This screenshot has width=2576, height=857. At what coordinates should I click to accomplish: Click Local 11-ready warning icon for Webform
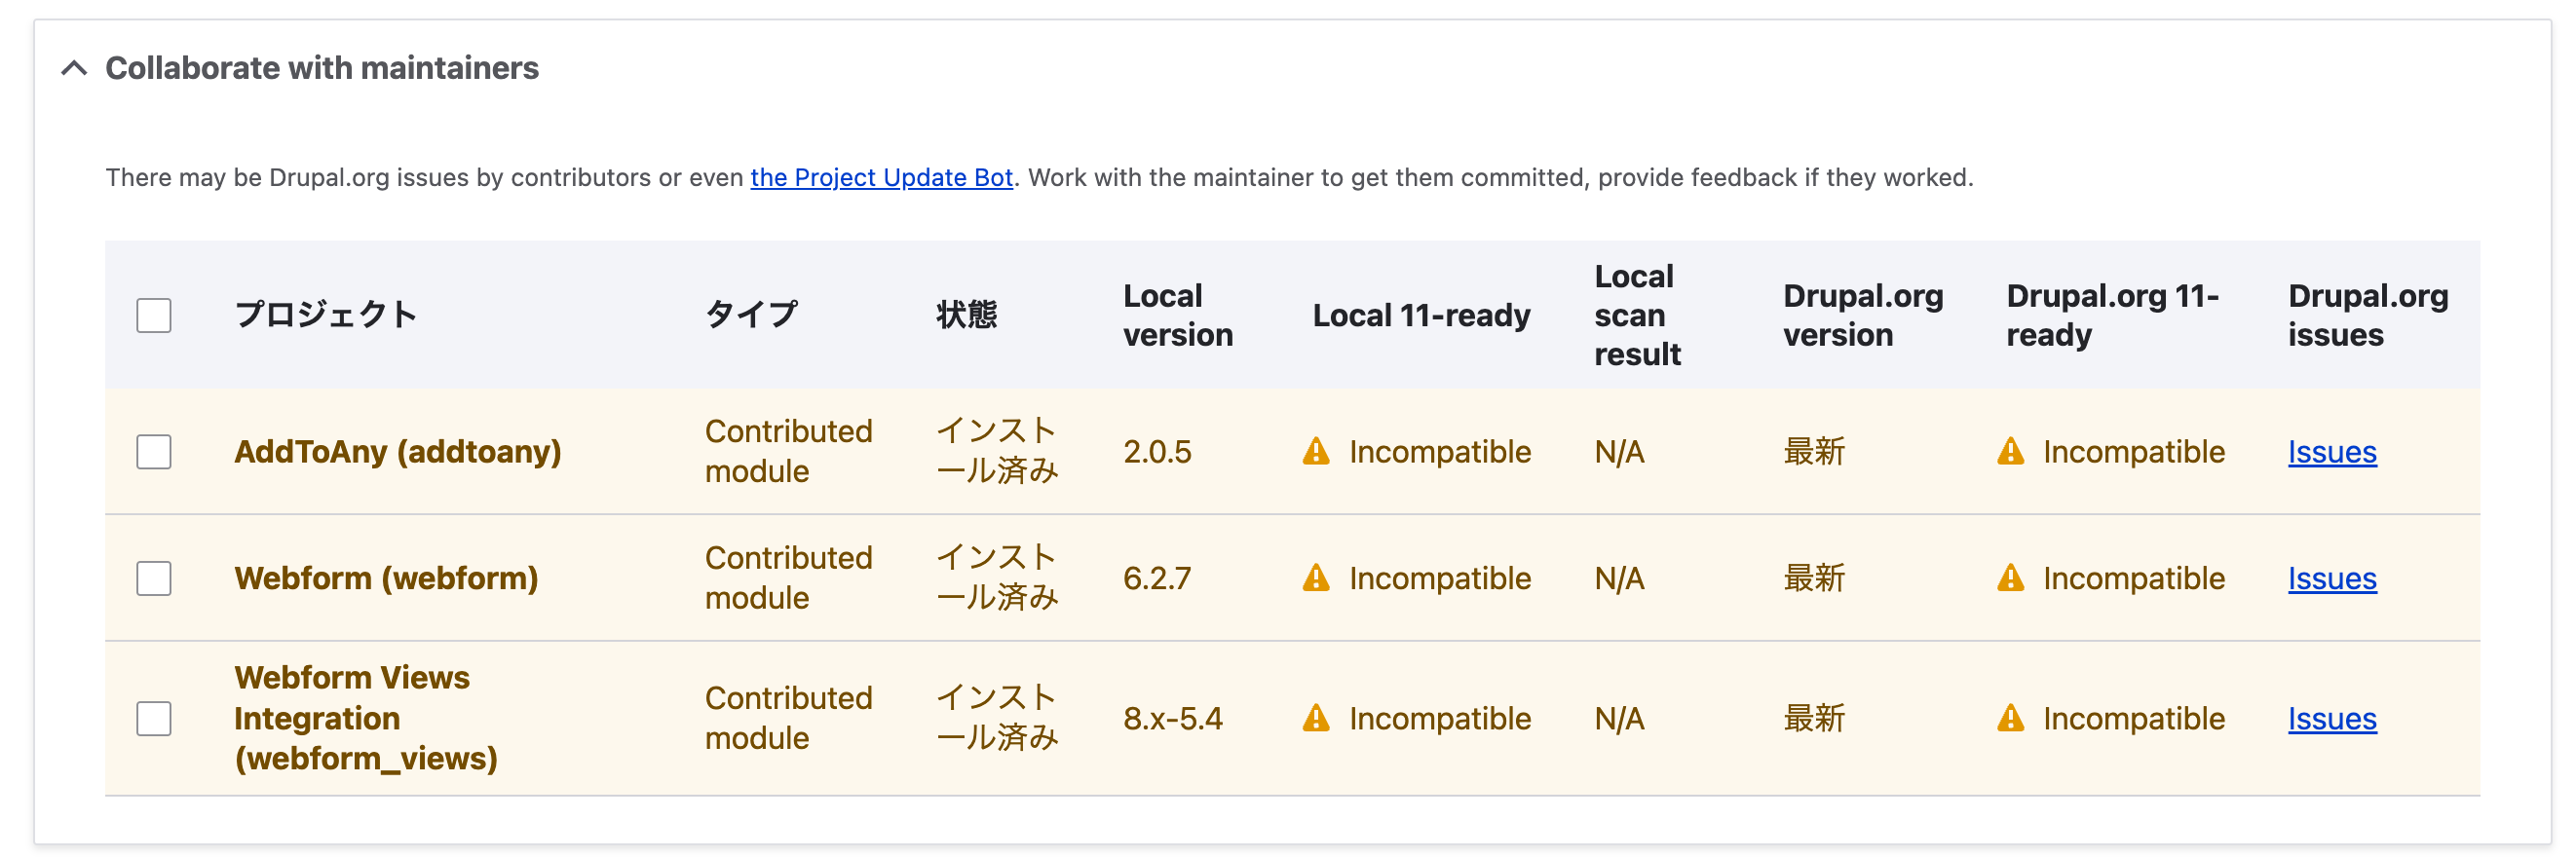click(1316, 578)
